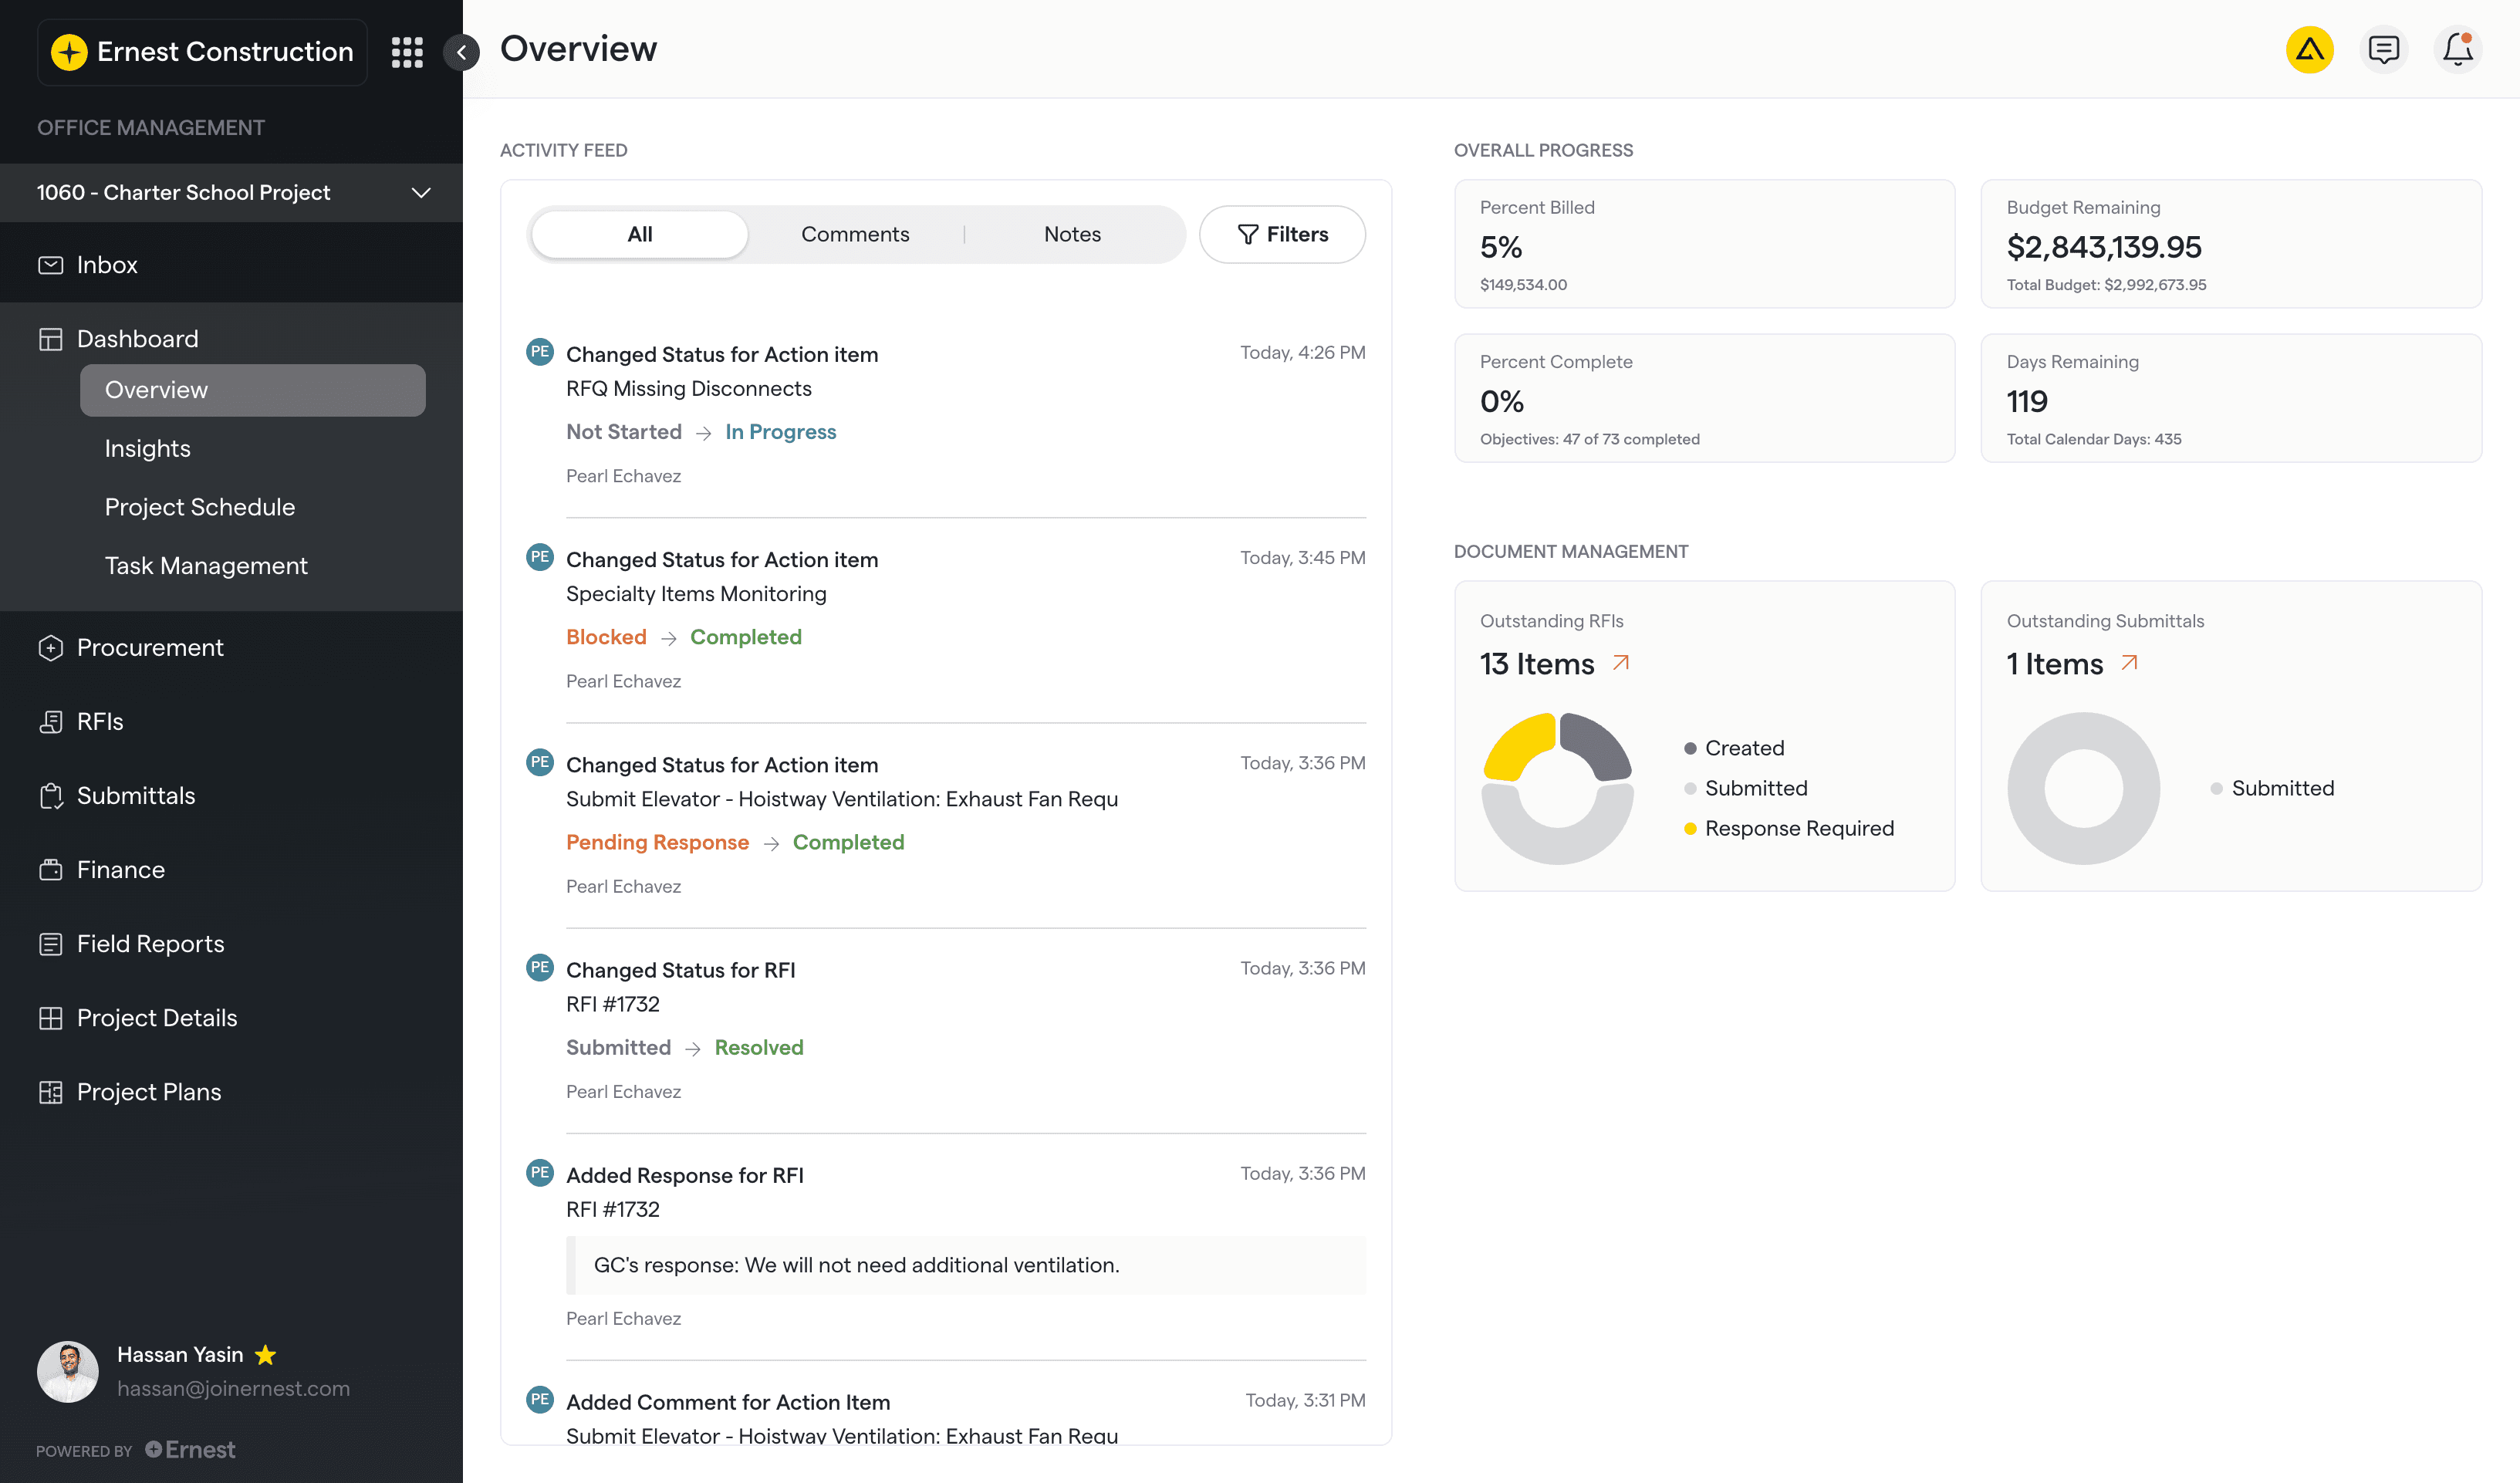Viewport: 2520px width, 1483px height.
Task: Open the Filters dropdown on the activity feed
Action: 1283,234
